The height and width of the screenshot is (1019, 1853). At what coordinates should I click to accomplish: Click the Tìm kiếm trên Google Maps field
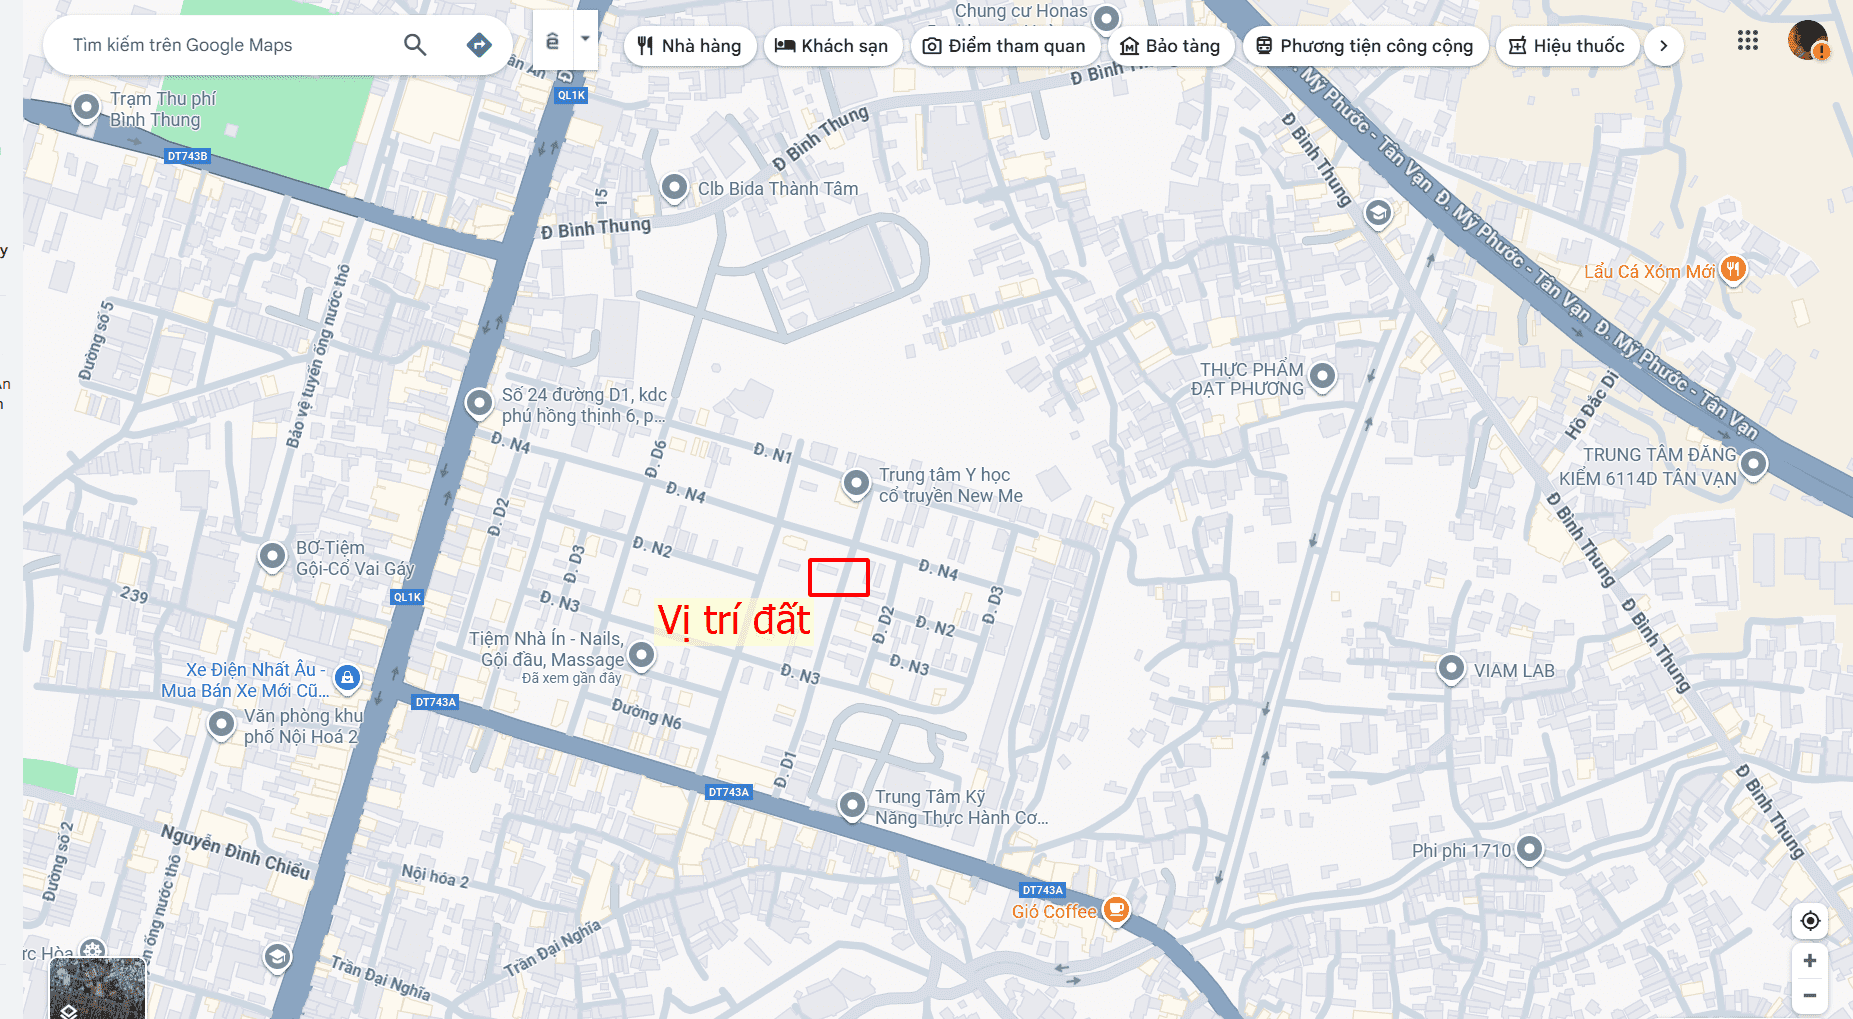230,45
